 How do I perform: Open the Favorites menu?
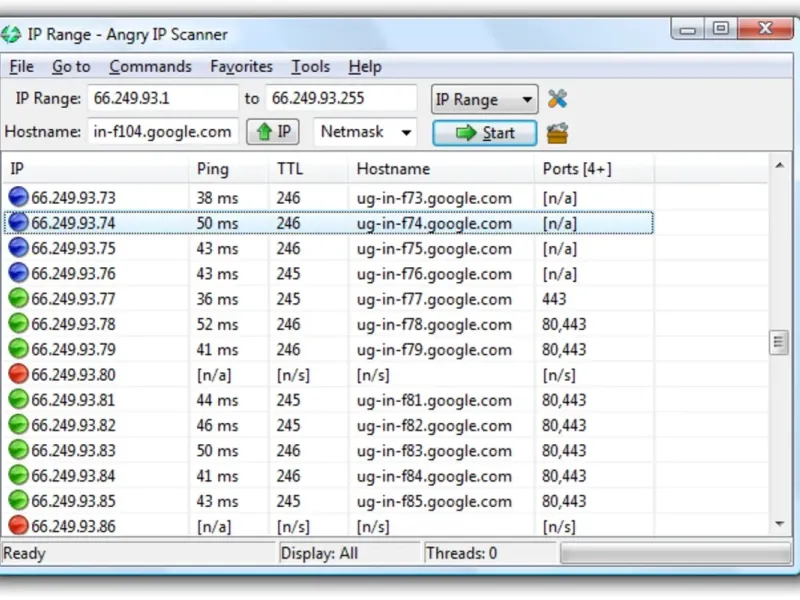click(241, 66)
